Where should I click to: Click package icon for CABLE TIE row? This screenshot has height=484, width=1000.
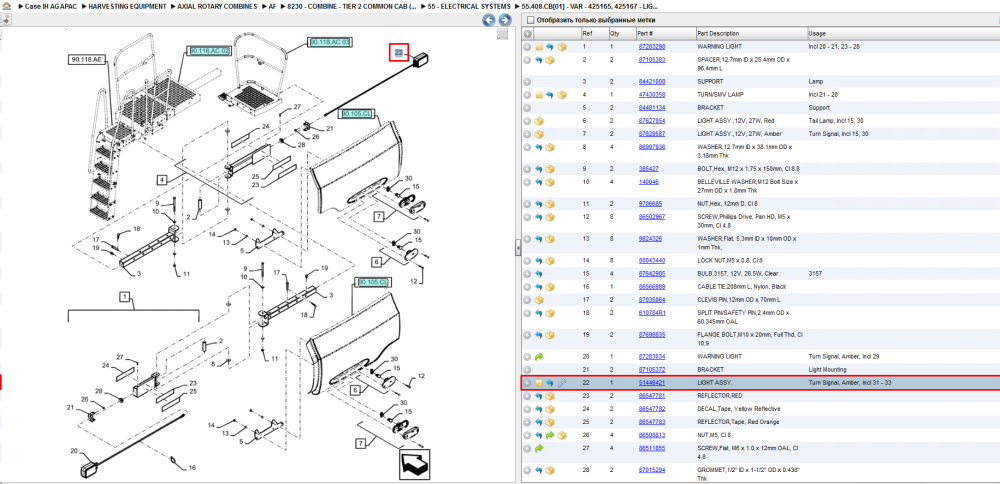(550, 287)
